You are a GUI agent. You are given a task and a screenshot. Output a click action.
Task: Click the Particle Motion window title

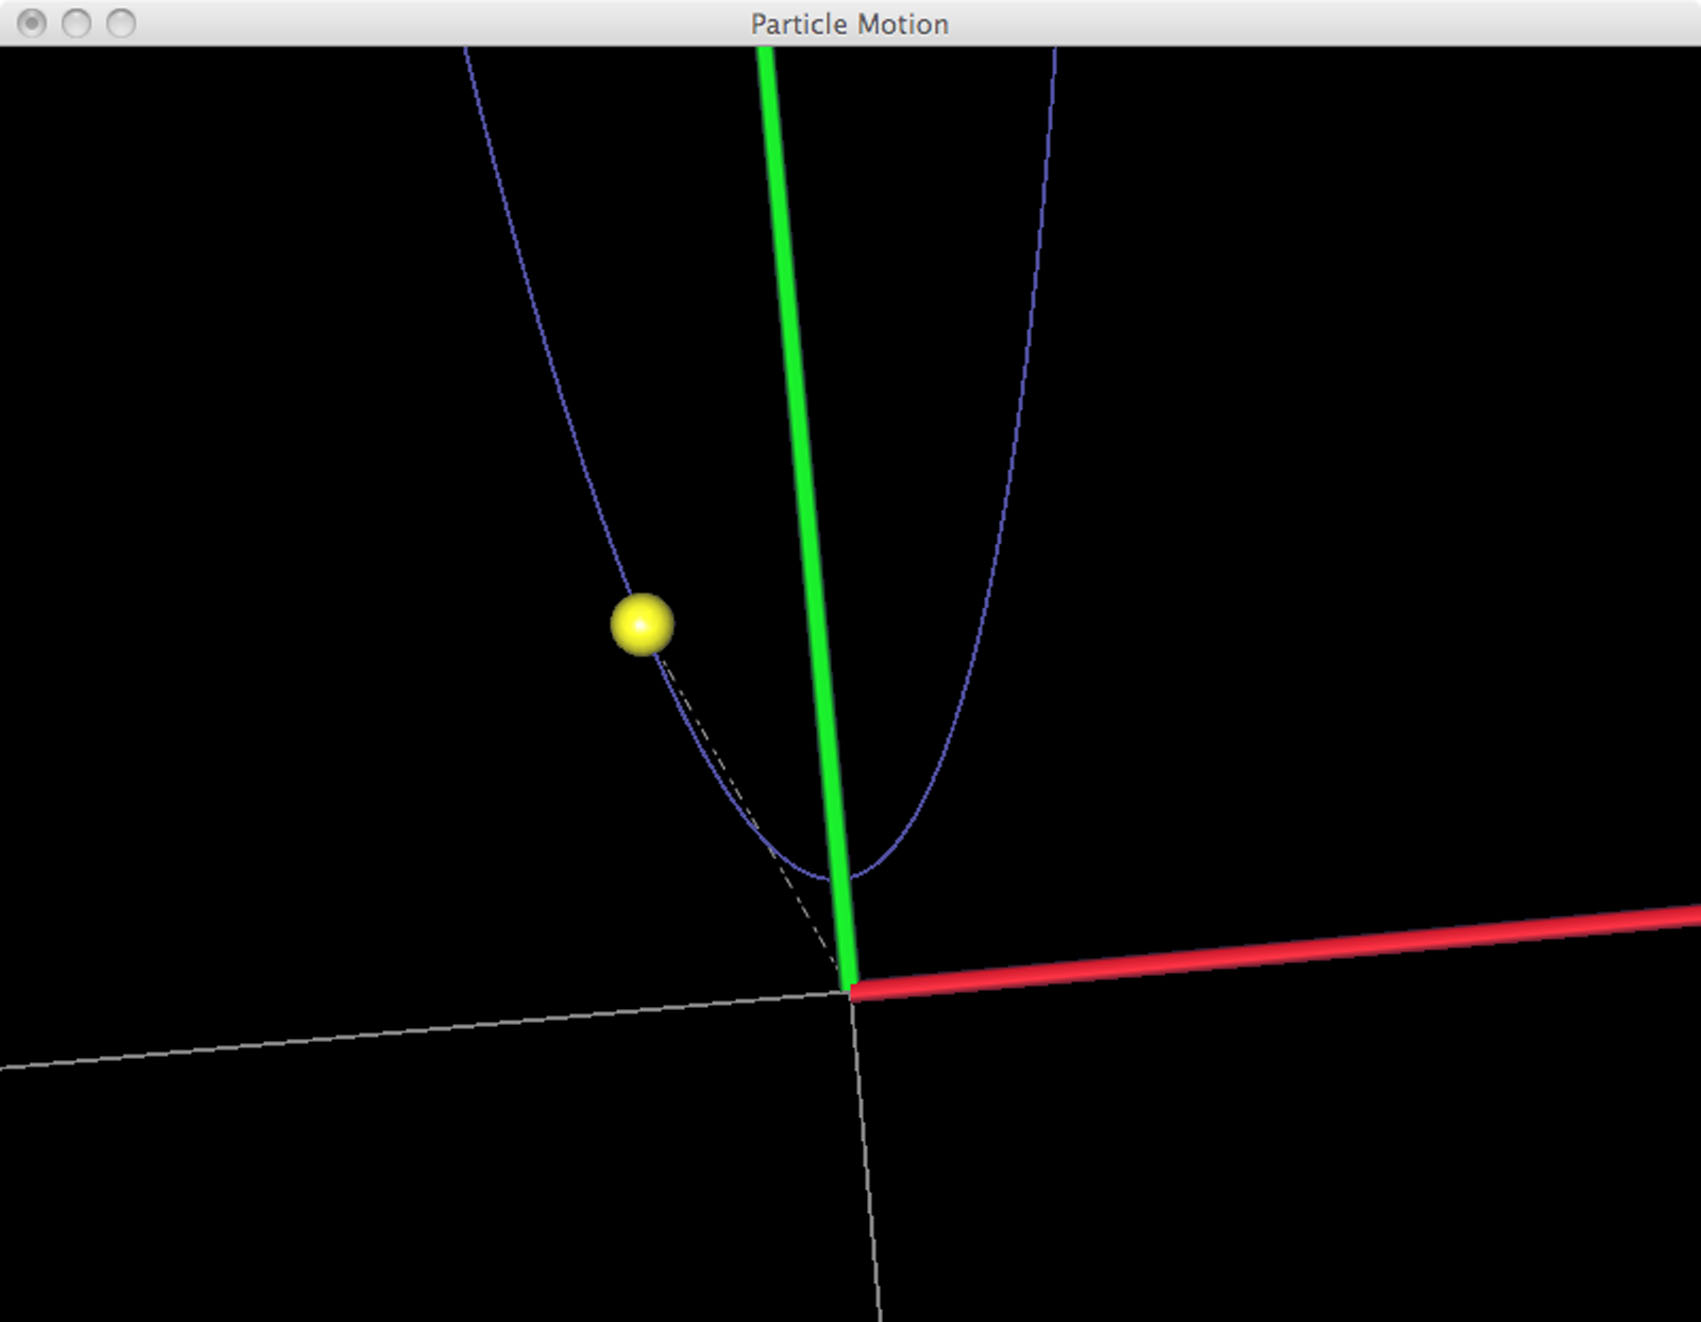[849, 23]
